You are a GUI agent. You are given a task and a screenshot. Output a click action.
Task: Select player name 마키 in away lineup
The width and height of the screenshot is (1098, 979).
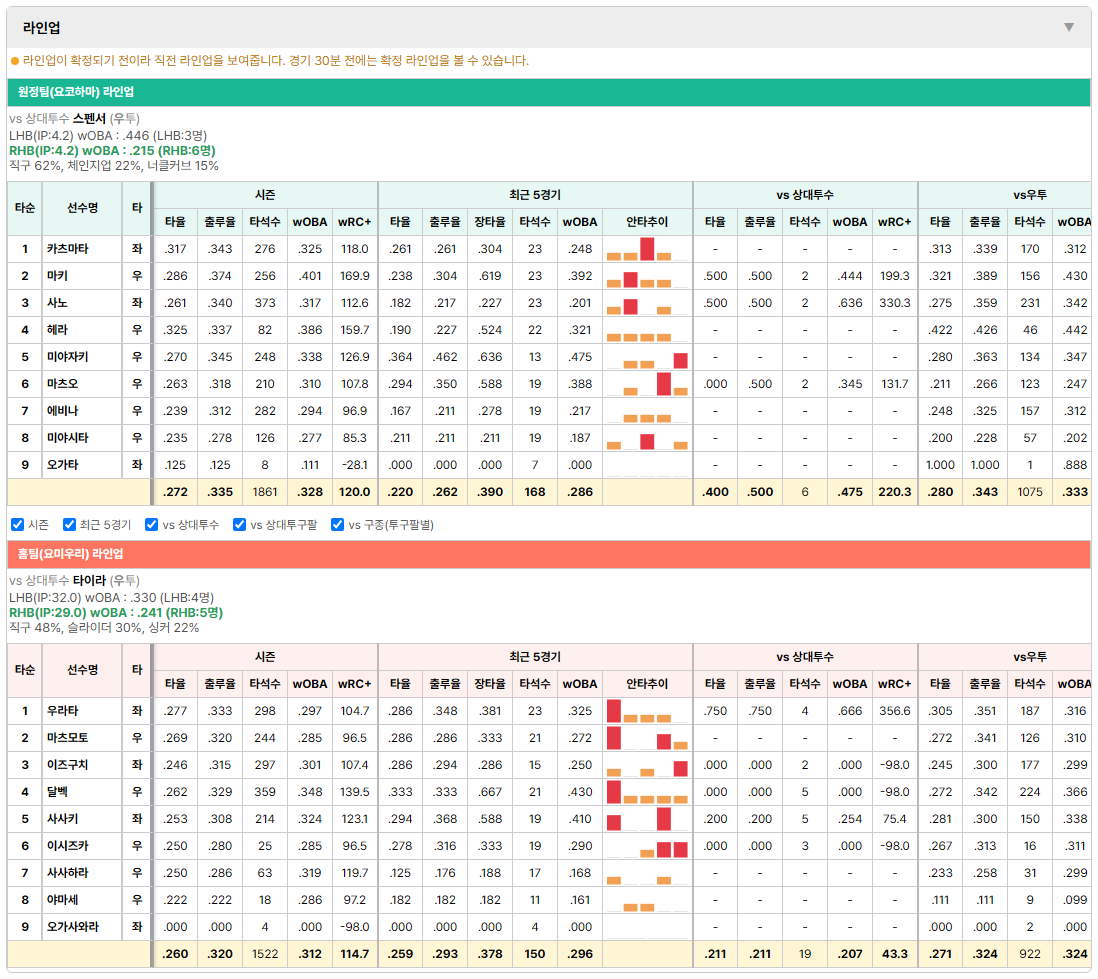pyautogui.click(x=57, y=276)
